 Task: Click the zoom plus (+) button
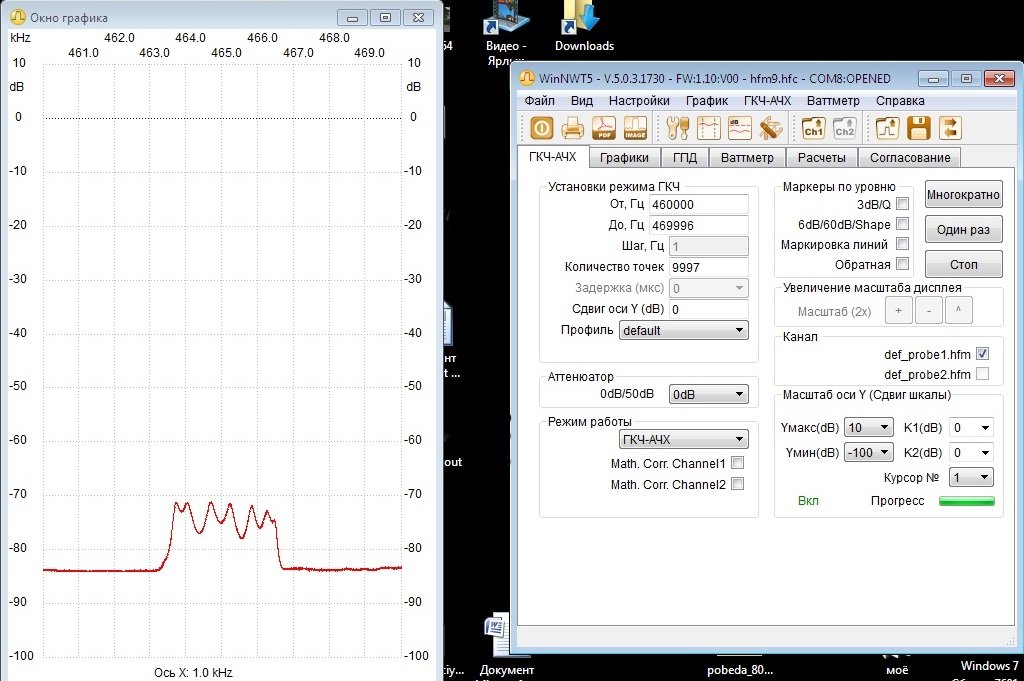click(899, 310)
